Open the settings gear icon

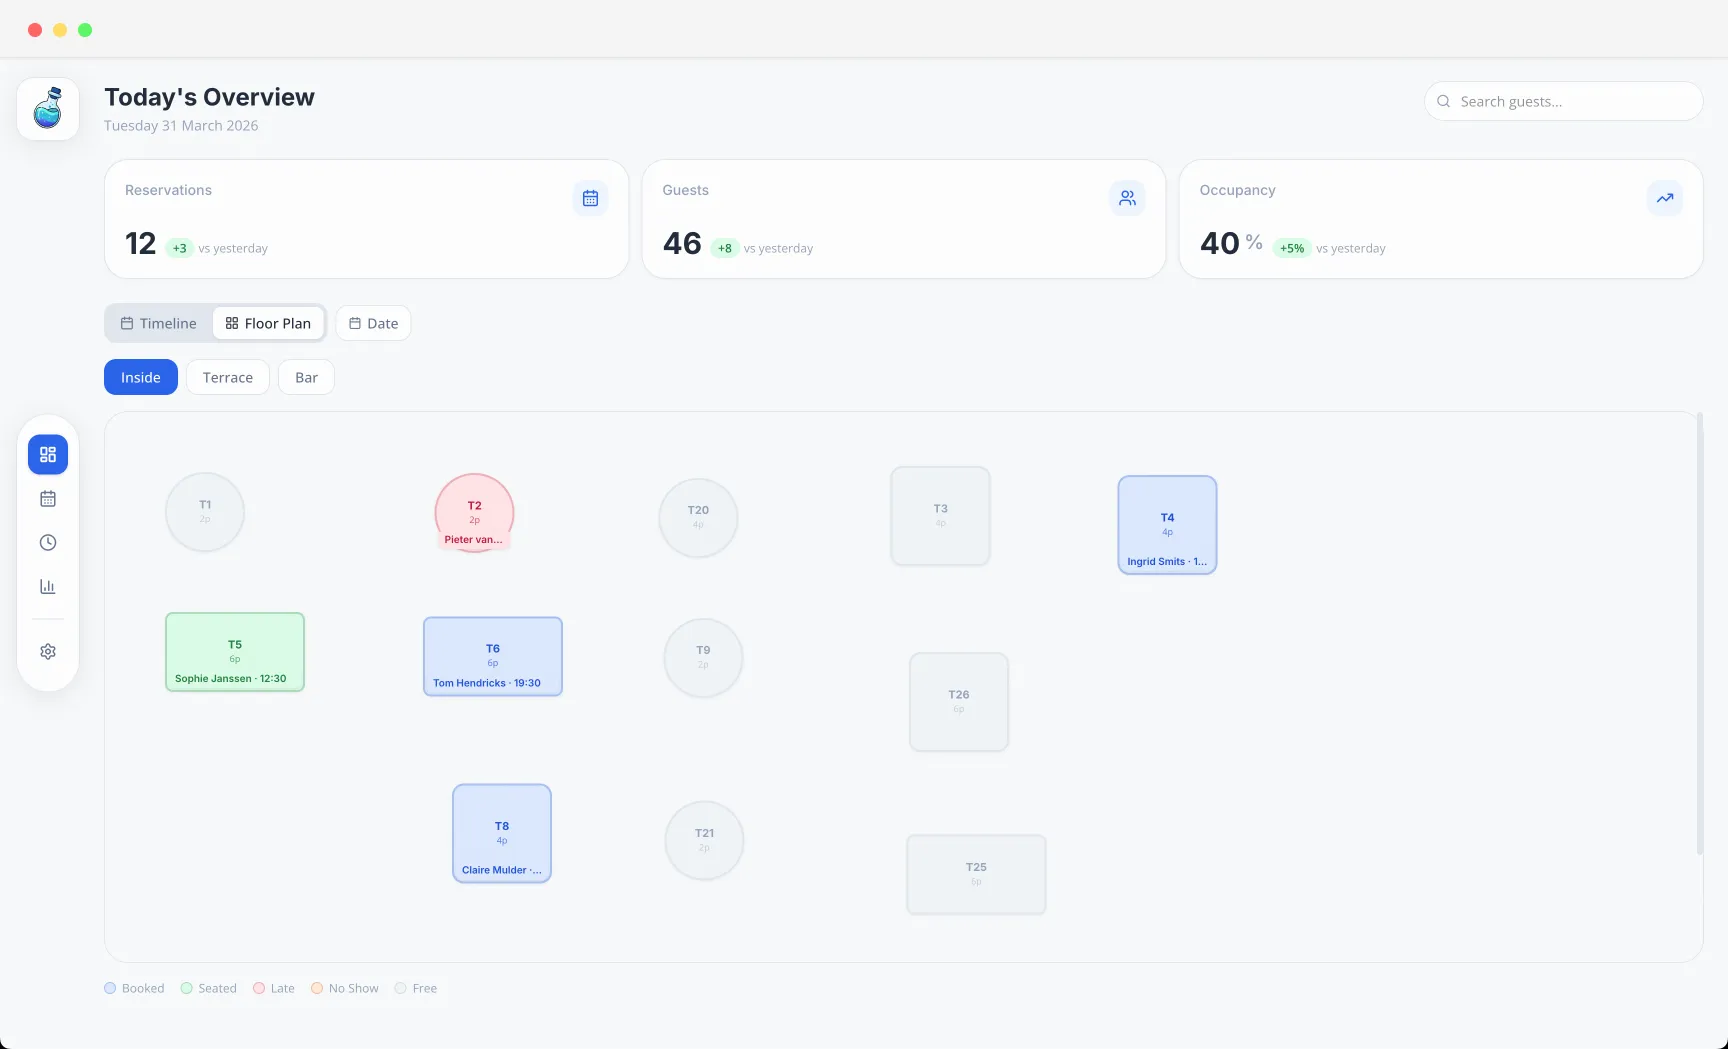[47, 652]
